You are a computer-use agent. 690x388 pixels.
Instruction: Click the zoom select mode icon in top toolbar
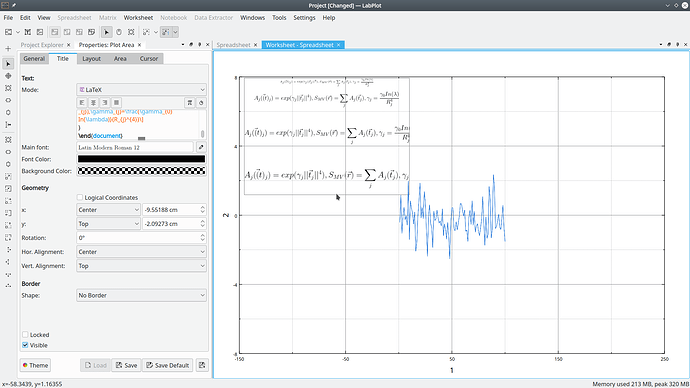point(131,32)
